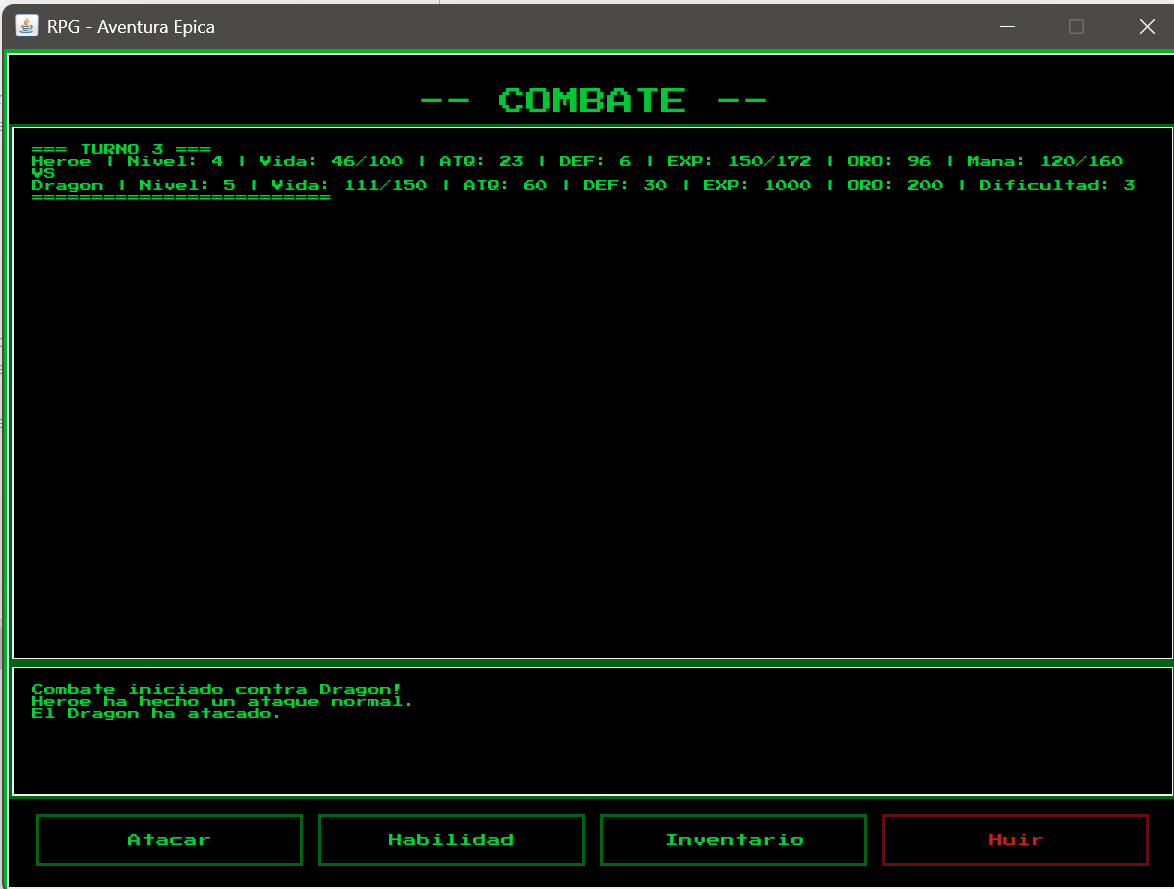Screen dimensions: 1174x889
Task: Click the 'VS' text between combatants
Action: click(x=43, y=173)
